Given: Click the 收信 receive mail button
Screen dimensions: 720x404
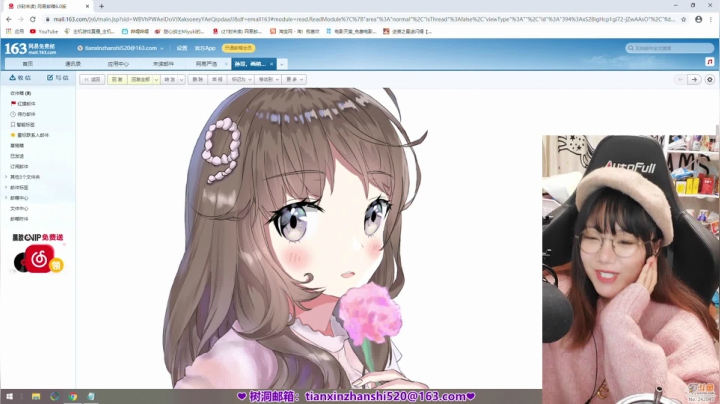Looking at the screenshot, I should point(20,78).
